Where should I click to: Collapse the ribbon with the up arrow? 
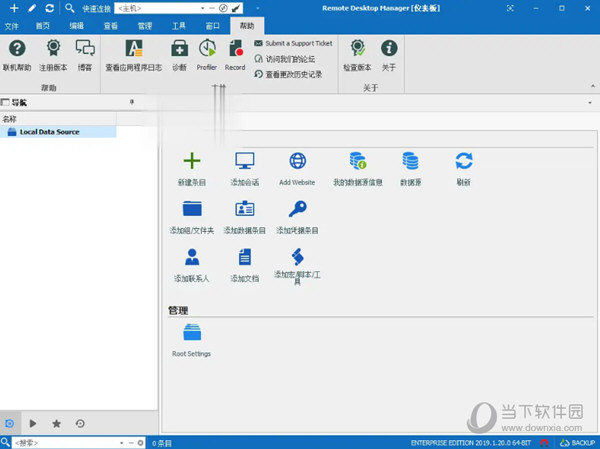[x=593, y=86]
